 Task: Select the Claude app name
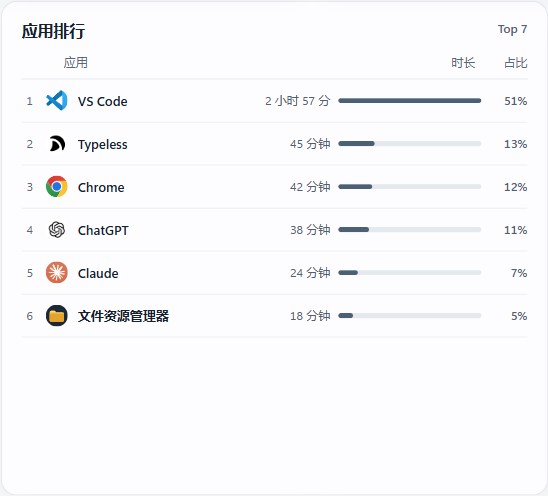click(x=98, y=273)
